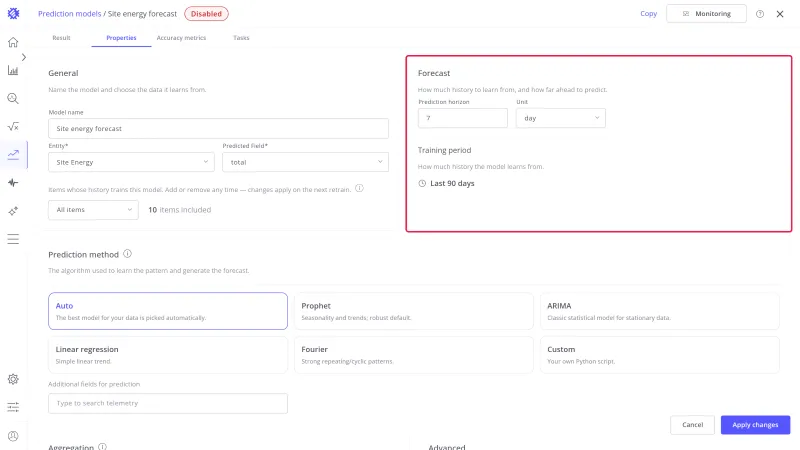The image size is (800, 450).
Task: Select the Auto prediction method
Action: [168, 311]
